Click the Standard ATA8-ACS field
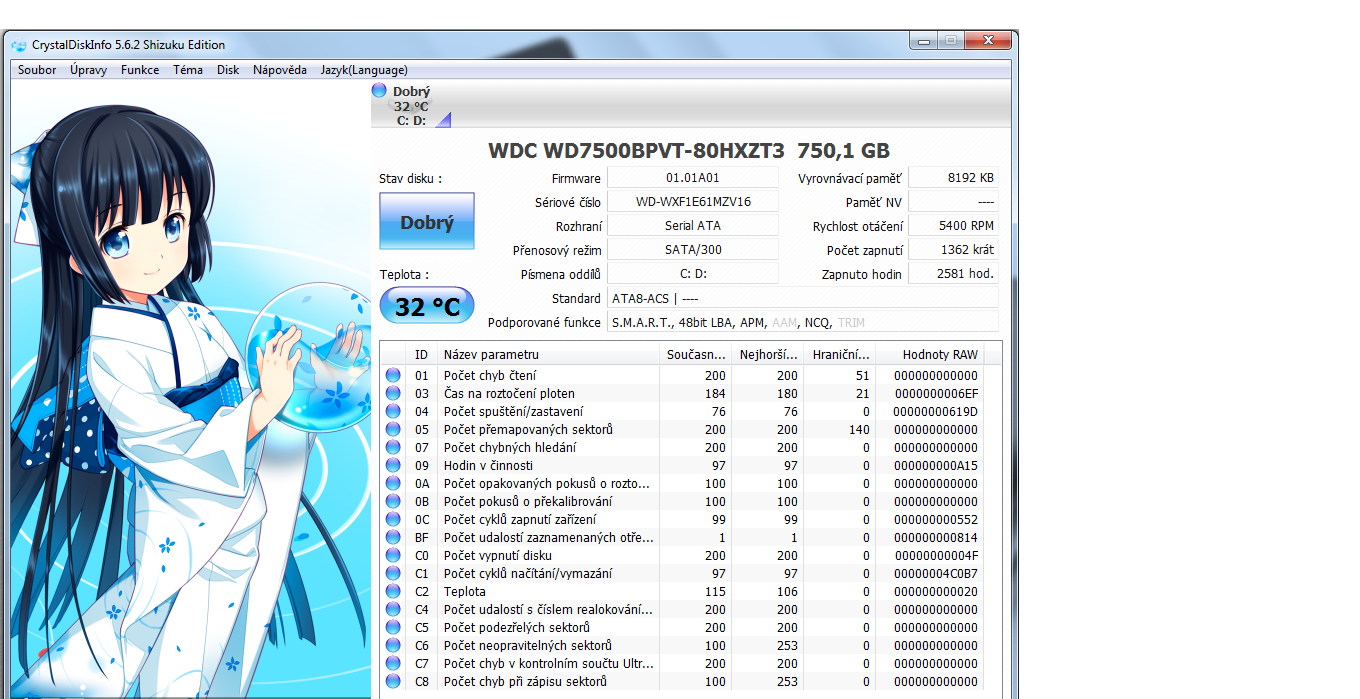The image size is (1360, 699). coord(803,298)
